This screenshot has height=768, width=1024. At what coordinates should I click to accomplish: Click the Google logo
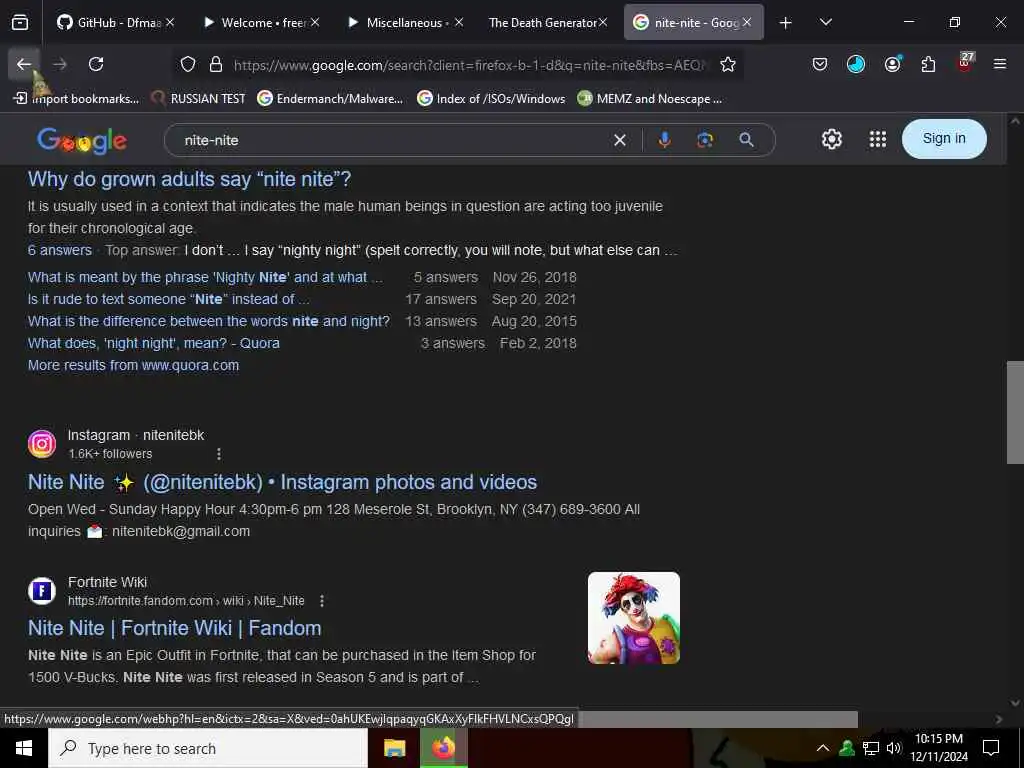point(82,140)
